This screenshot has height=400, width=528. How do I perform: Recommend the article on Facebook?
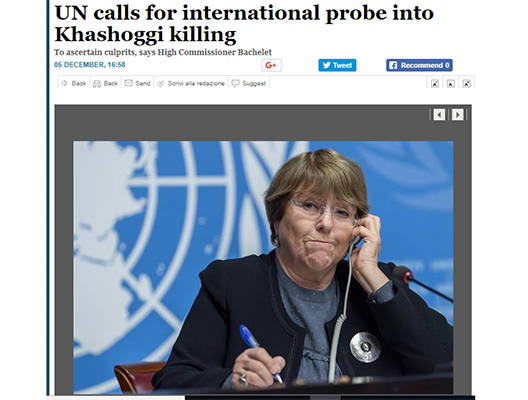click(x=419, y=65)
